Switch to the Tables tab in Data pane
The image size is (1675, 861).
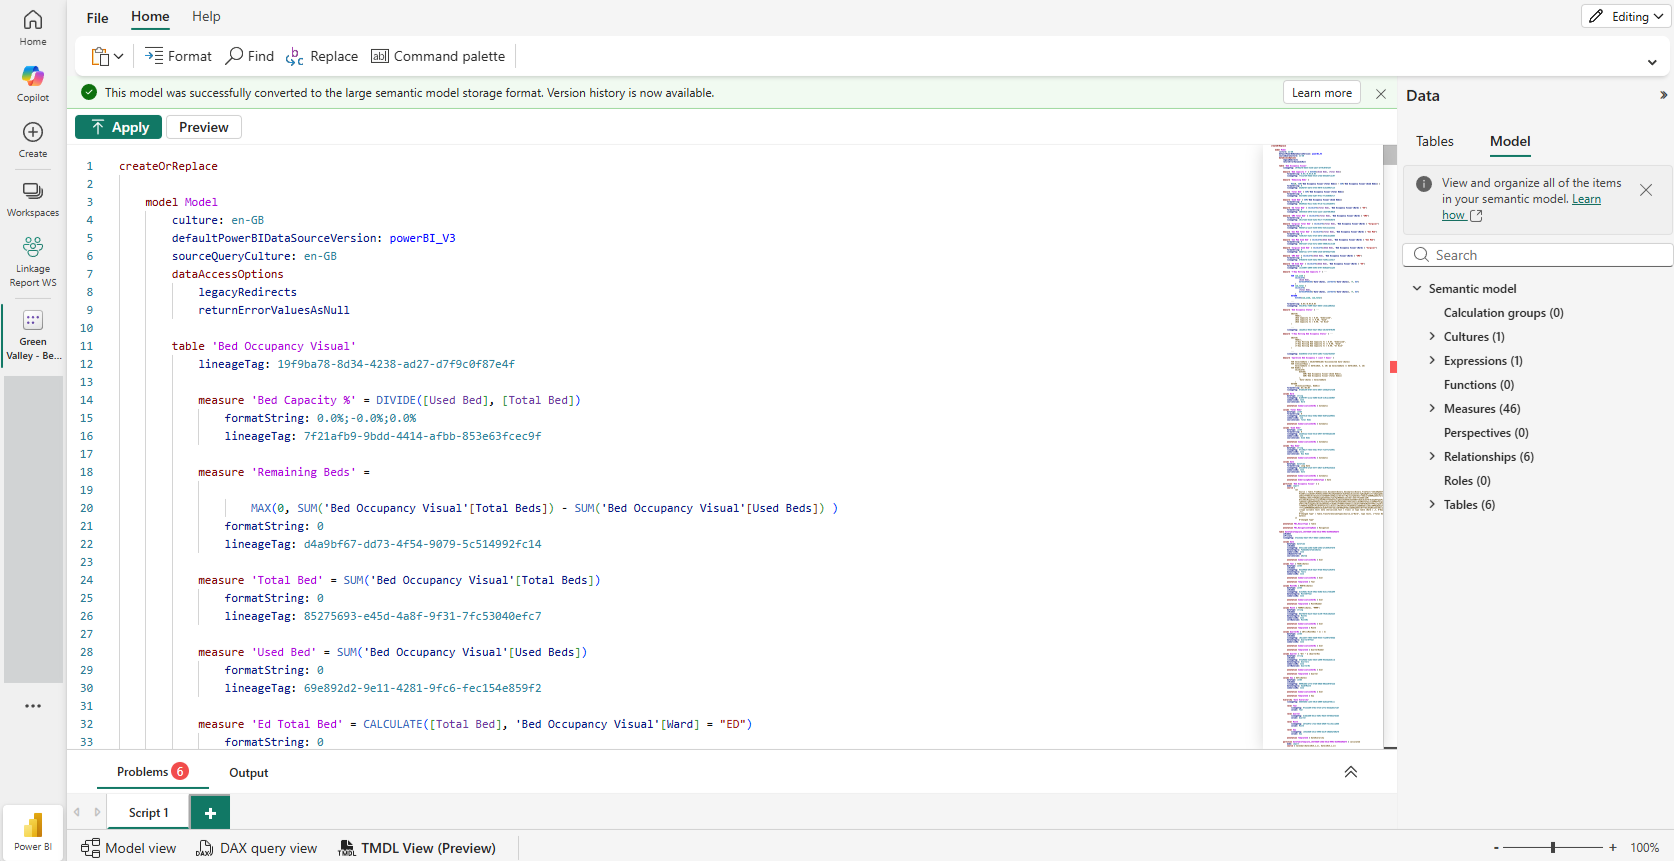(1434, 142)
